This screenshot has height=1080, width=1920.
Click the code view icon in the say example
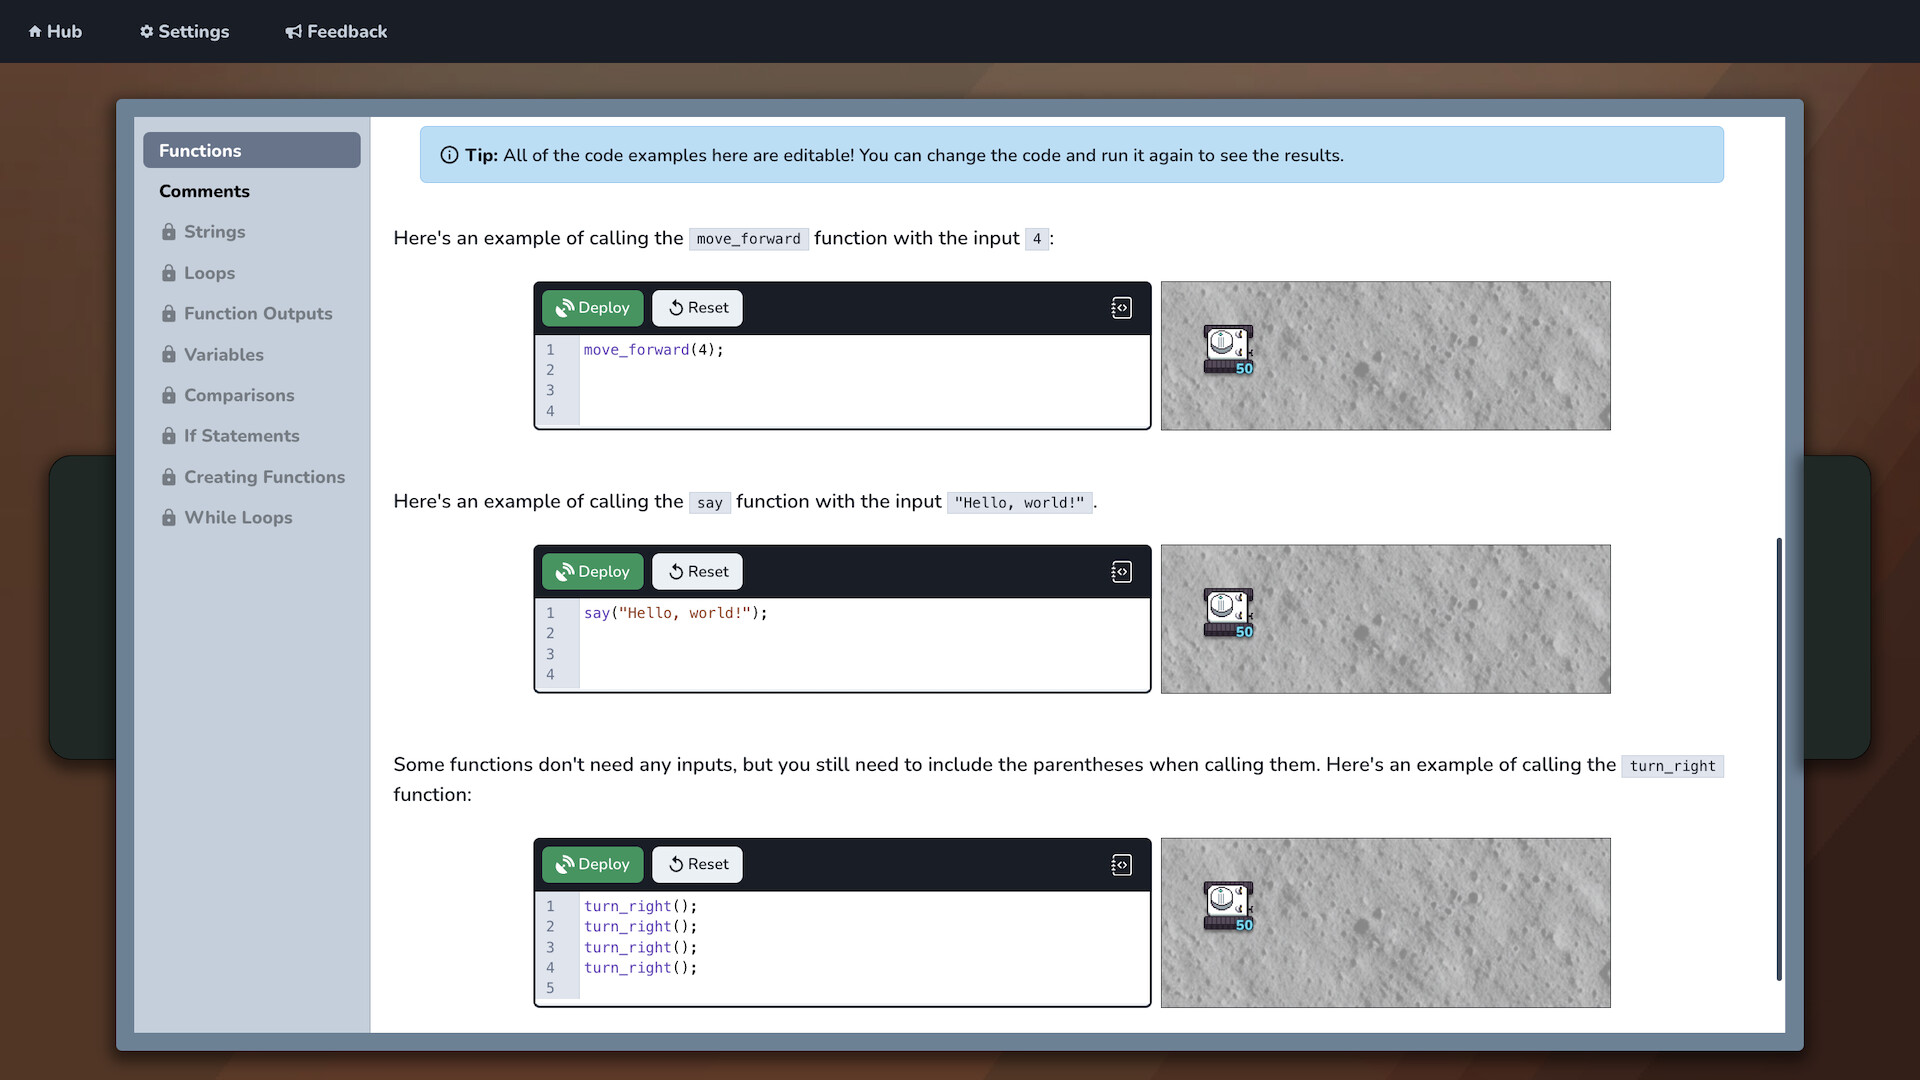click(x=1121, y=571)
